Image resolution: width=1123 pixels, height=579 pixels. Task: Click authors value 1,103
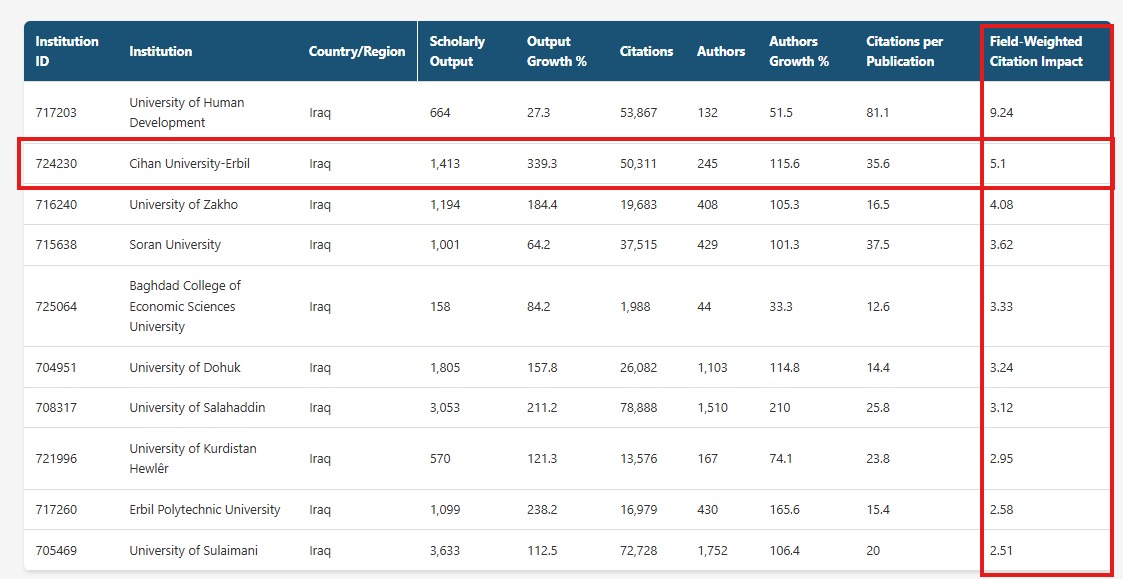712,368
